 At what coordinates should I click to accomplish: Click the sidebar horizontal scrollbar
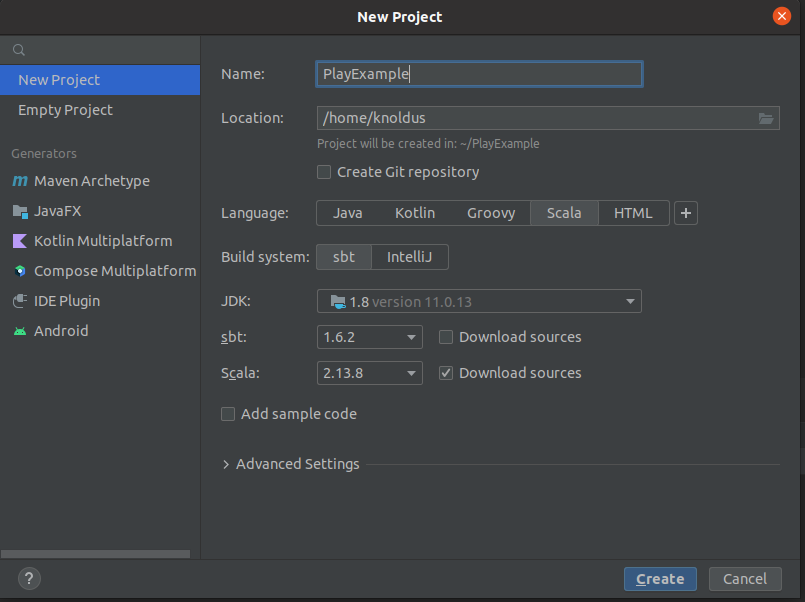95,554
